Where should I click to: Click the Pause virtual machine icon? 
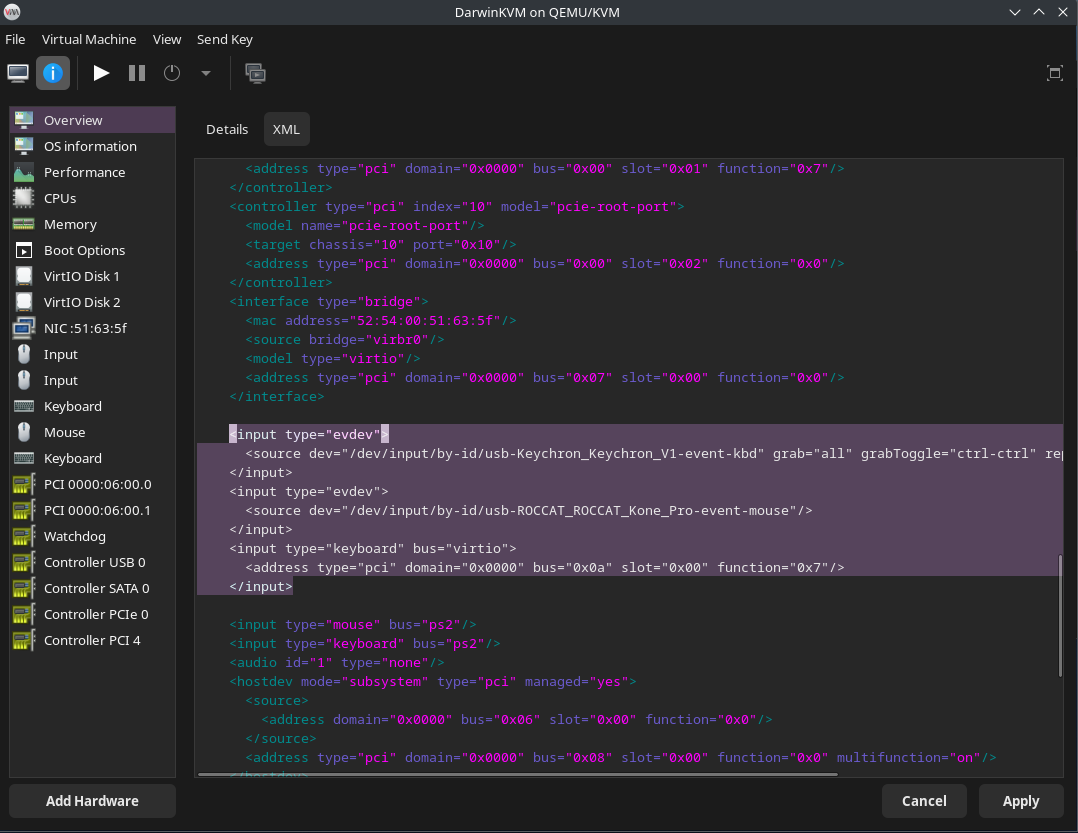(137, 73)
